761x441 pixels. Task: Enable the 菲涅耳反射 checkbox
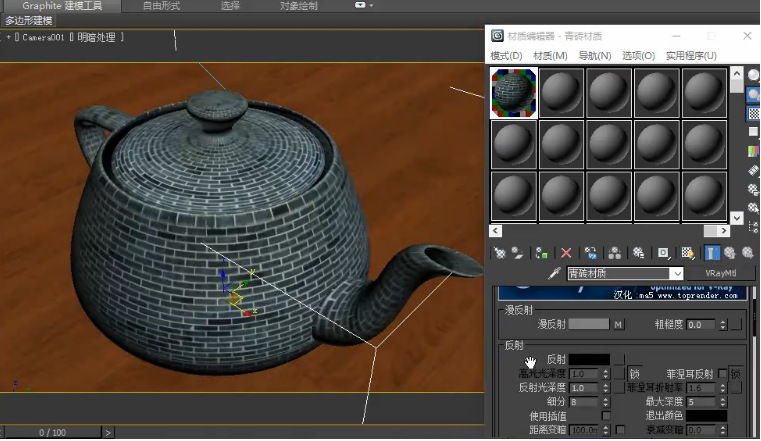722,374
